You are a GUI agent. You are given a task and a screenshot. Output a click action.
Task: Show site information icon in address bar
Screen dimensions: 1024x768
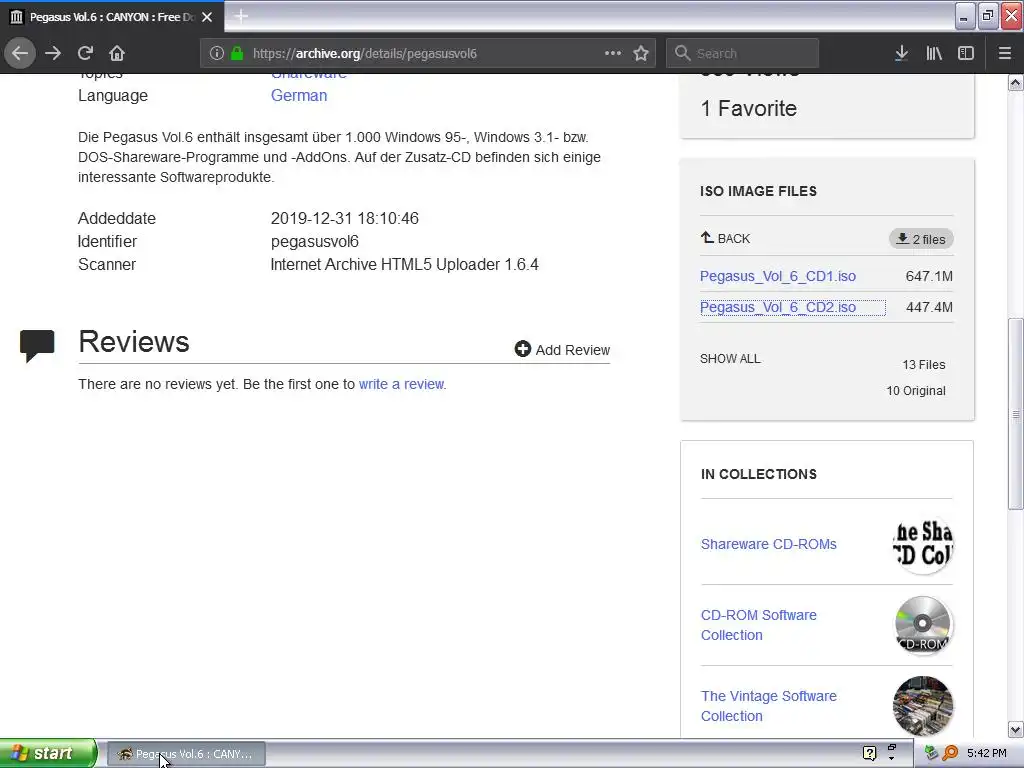[x=217, y=54]
